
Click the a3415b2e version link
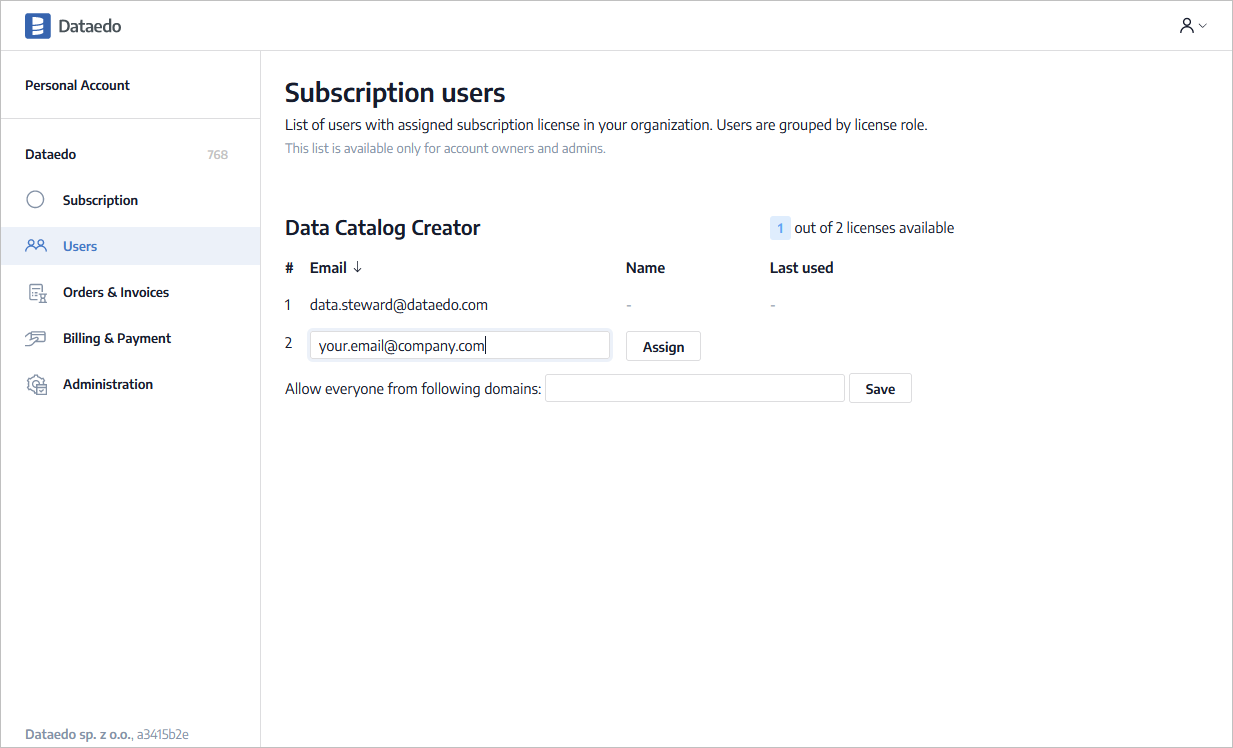(x=163, y=734)
